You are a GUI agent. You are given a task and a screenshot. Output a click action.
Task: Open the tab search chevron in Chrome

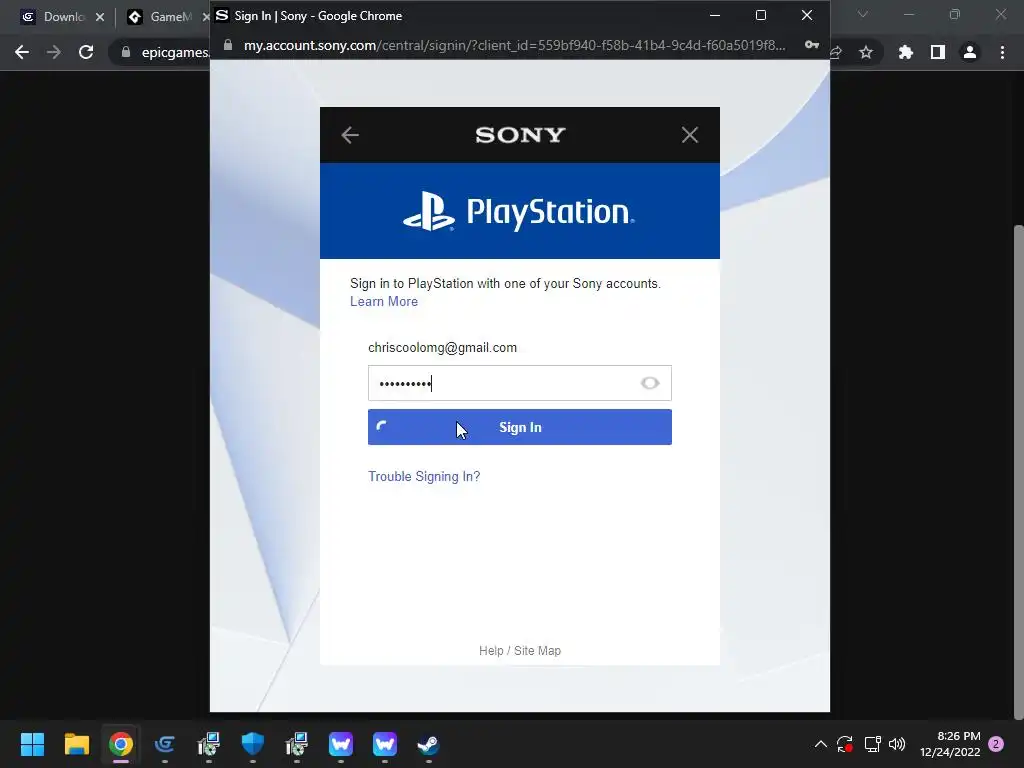pyautogui.click(x=863, y=14)
